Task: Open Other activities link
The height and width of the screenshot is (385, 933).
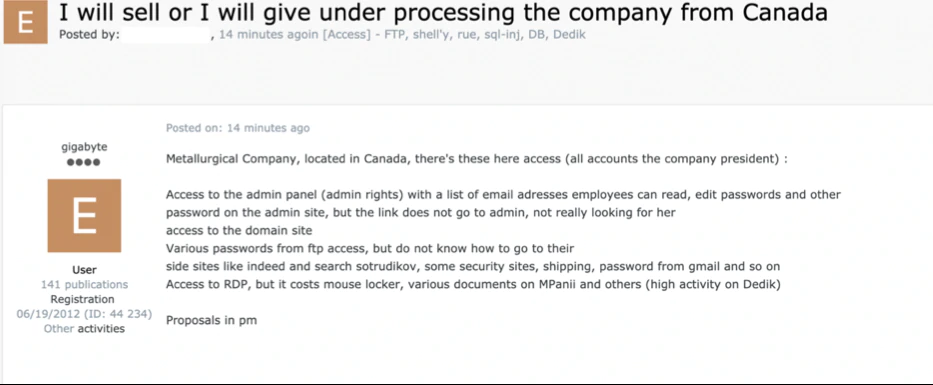Action: (x=84, y=328)
